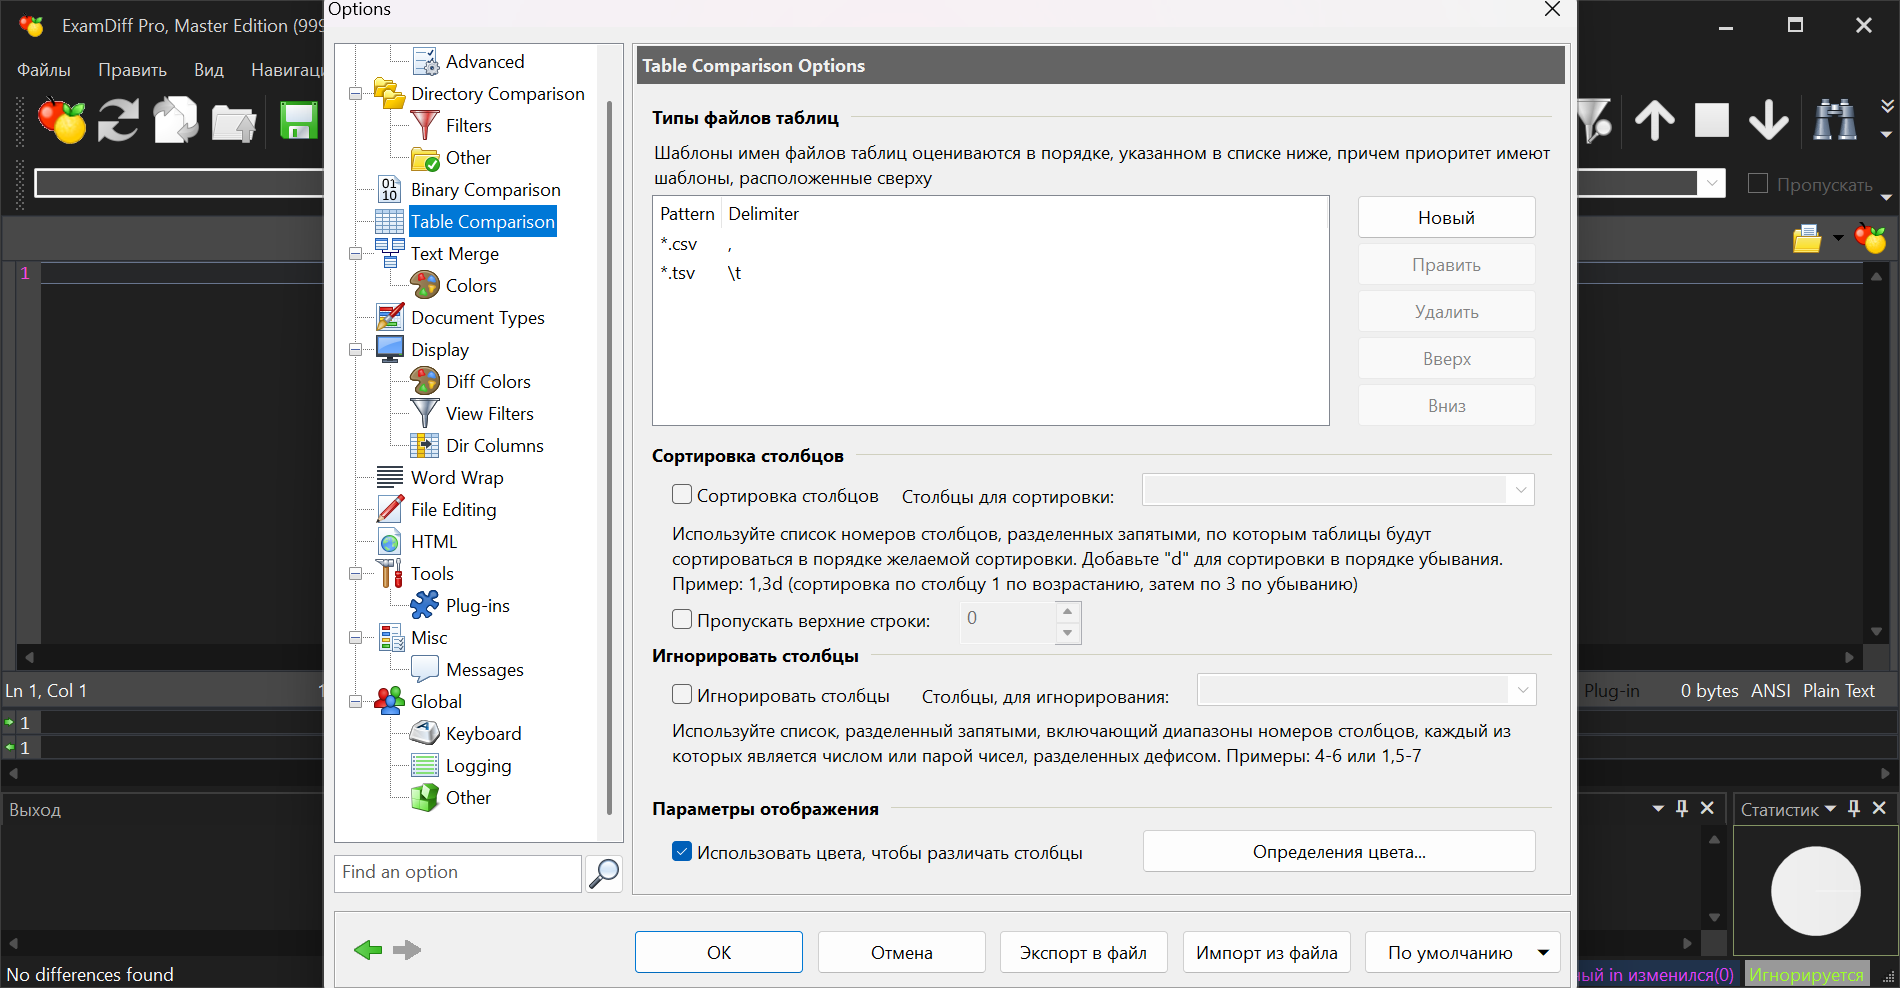Click the re-compare refresh arrows icon
Screen dimensions: 1900x988
118,121
